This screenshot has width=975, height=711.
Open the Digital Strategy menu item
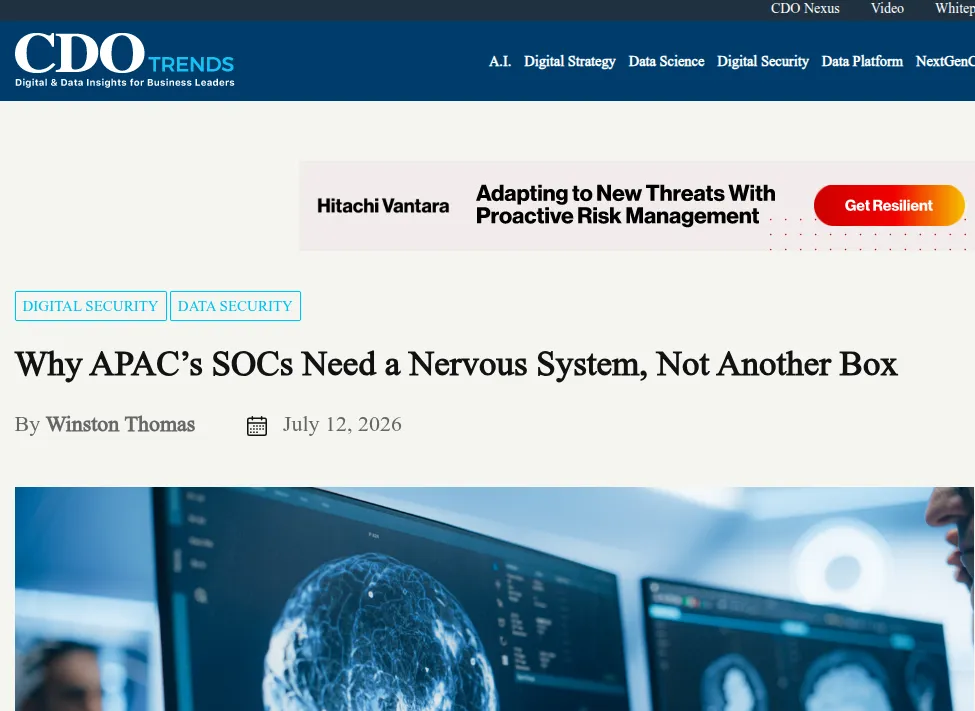[x=570, y=61]
